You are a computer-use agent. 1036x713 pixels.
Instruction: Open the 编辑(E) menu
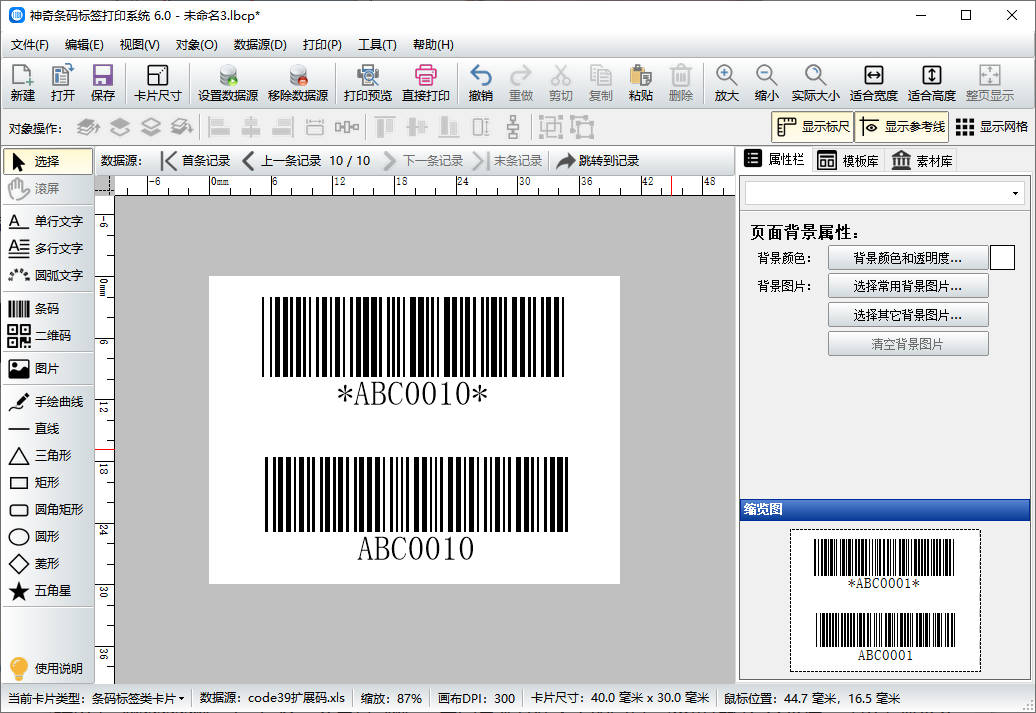[x=84, y=45]
